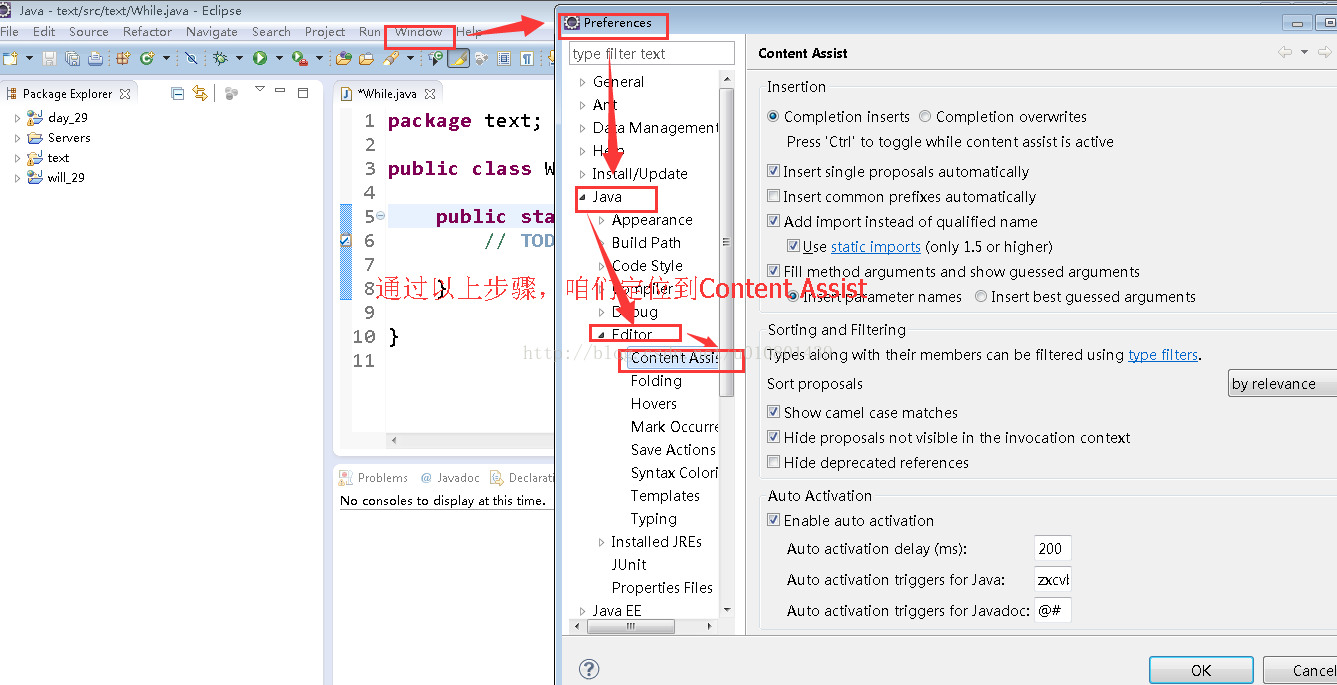Toggle Link with Editor in Package Explorer
This screenshot has width=1337, height=685.
click(200, 93)
